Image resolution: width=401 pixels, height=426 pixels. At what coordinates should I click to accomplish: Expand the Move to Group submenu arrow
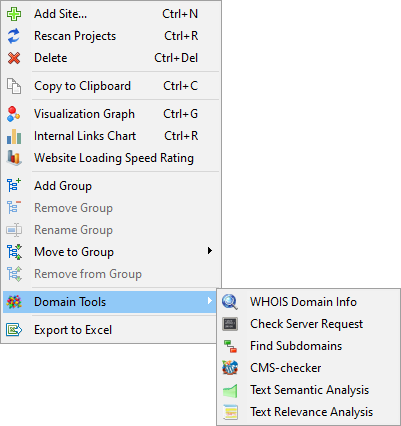pyautogui.click(x=209, y=251)
